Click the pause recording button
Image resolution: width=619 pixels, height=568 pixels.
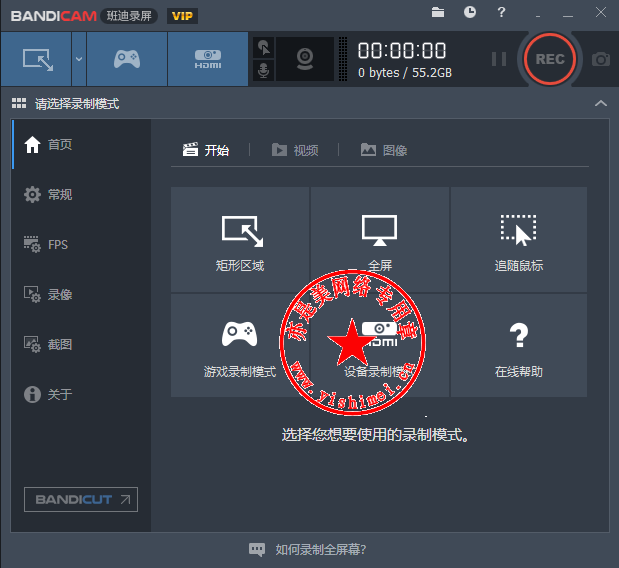tap(498, 59)
